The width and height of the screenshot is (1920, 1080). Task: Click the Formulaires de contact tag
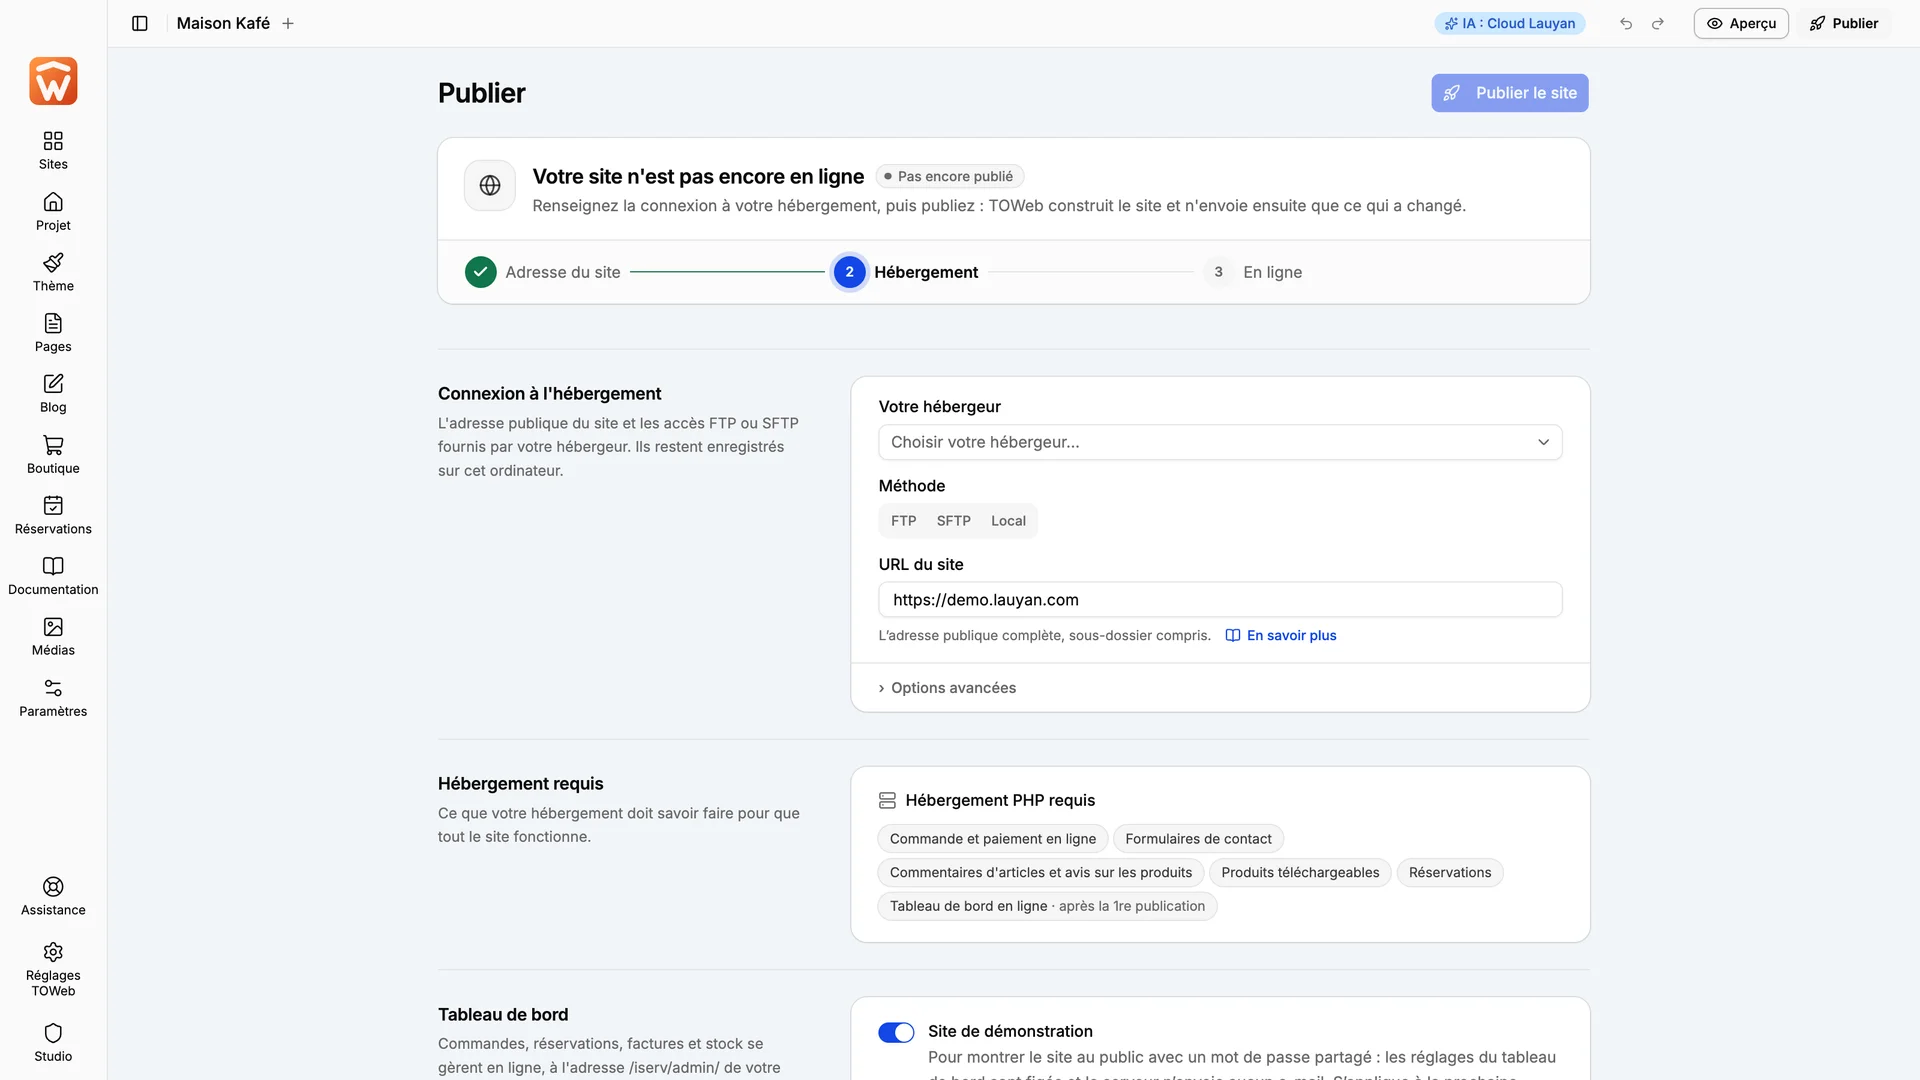1198,839
